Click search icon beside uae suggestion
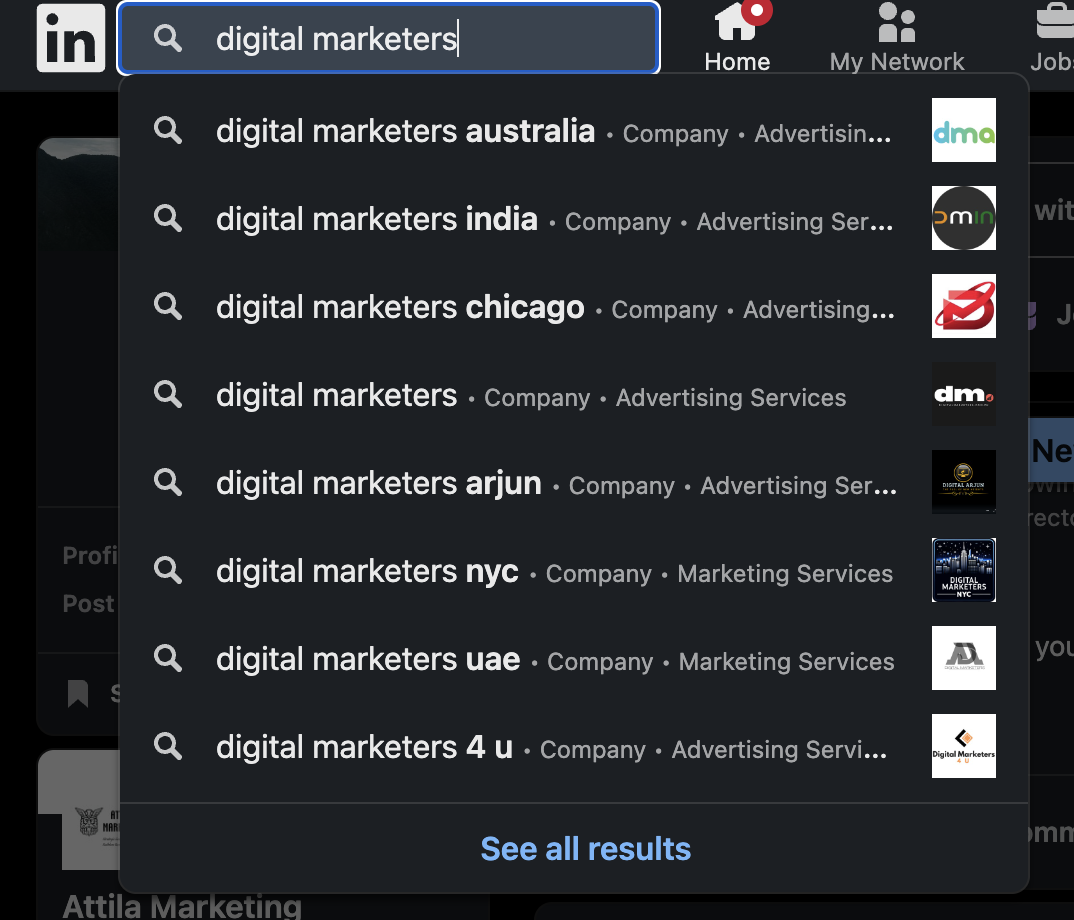 point(168,658)
